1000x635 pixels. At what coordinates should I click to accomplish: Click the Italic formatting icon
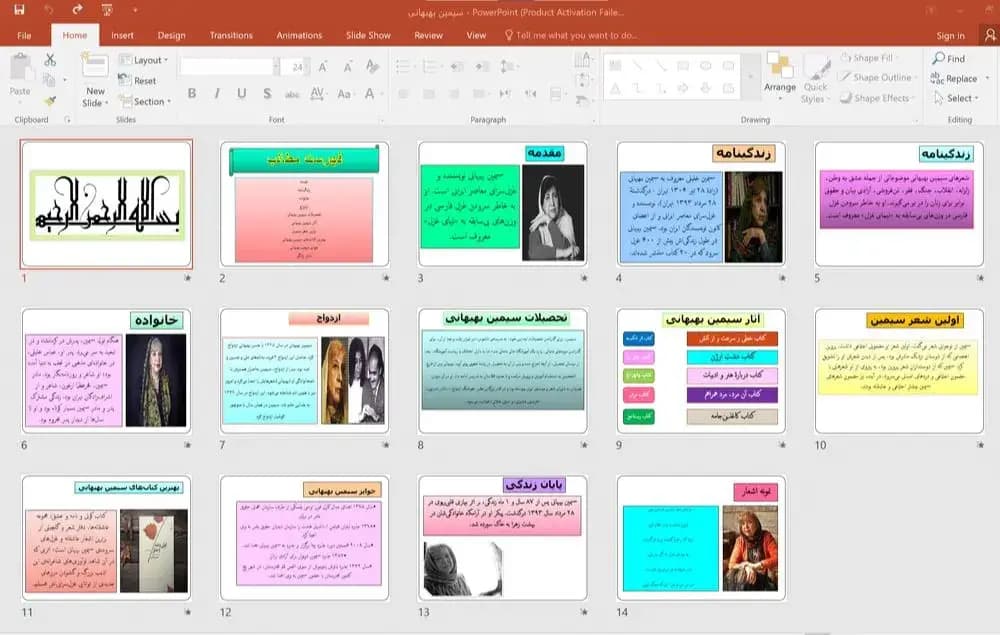217,94
